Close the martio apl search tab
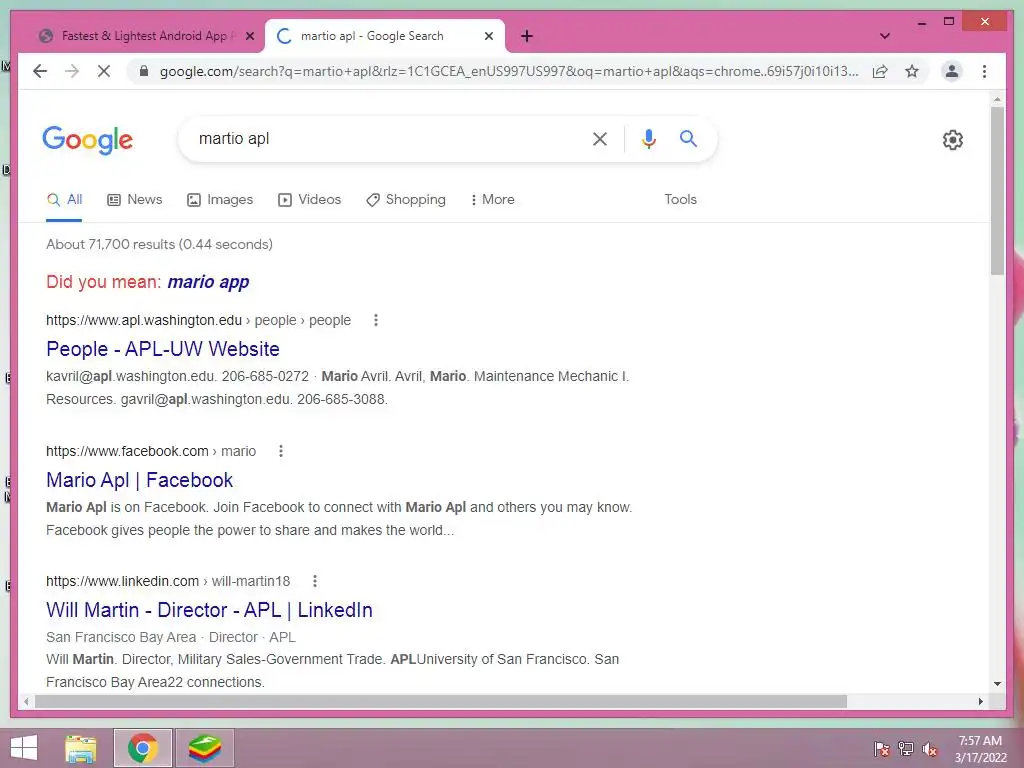 (x=488, y=36)
